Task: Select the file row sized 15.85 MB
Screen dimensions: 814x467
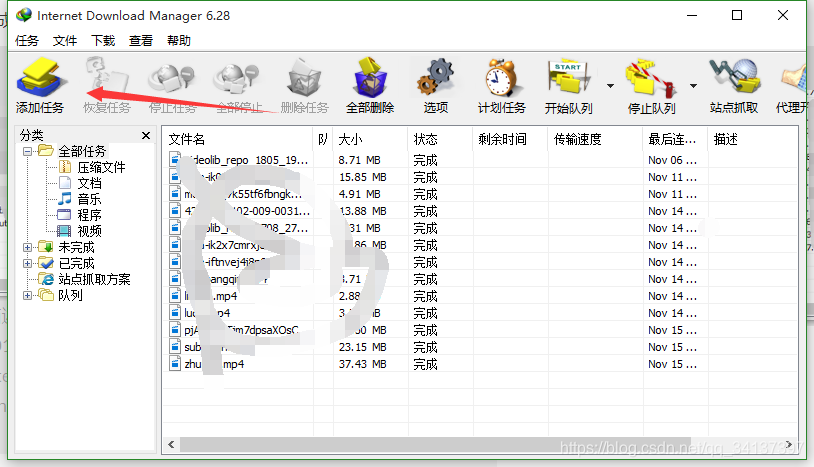Action: tap(480, 177)
